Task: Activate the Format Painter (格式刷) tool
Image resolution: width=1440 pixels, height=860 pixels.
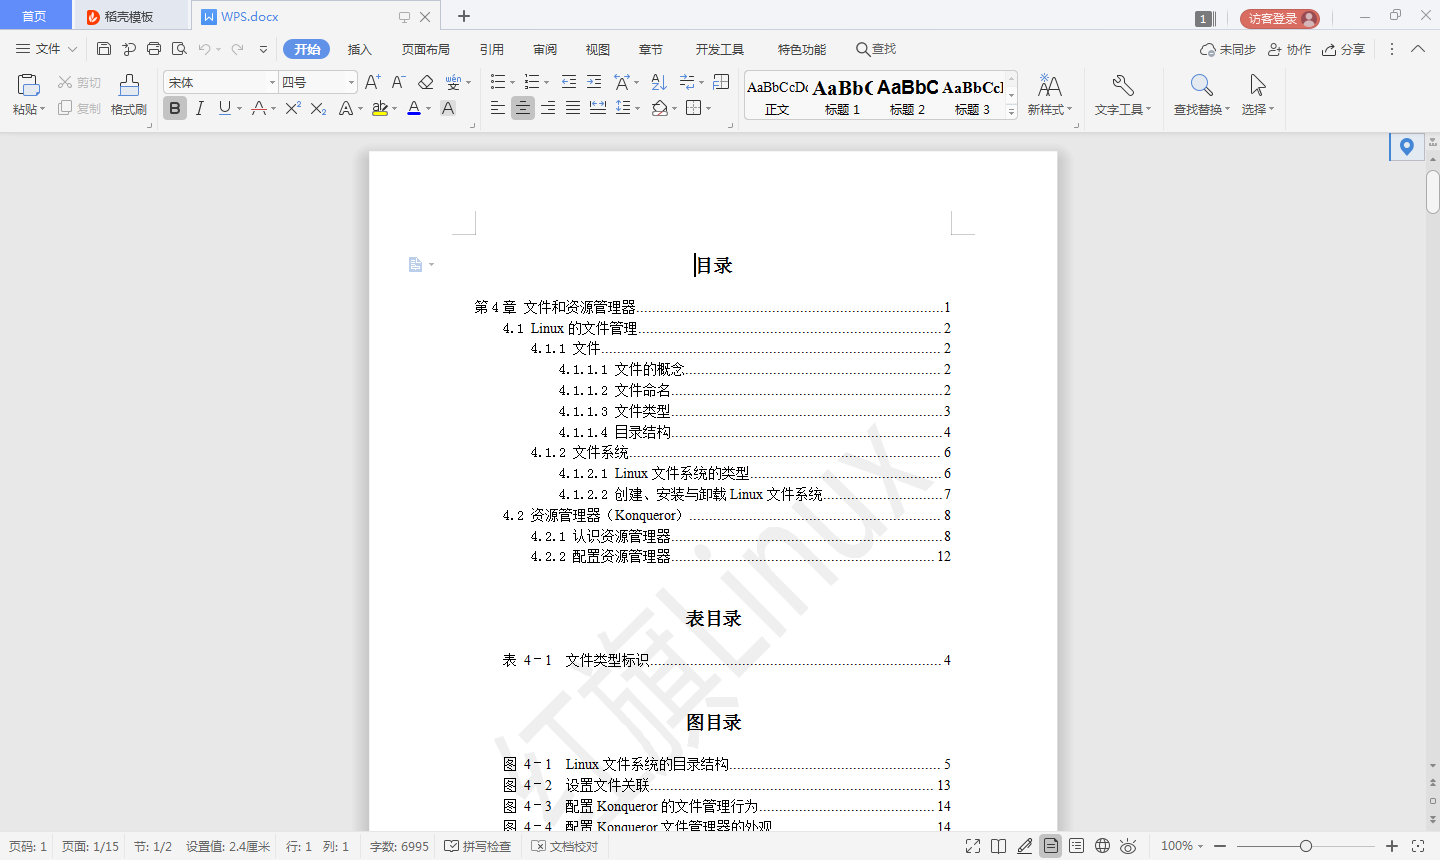Action: (x=129, y=95)
